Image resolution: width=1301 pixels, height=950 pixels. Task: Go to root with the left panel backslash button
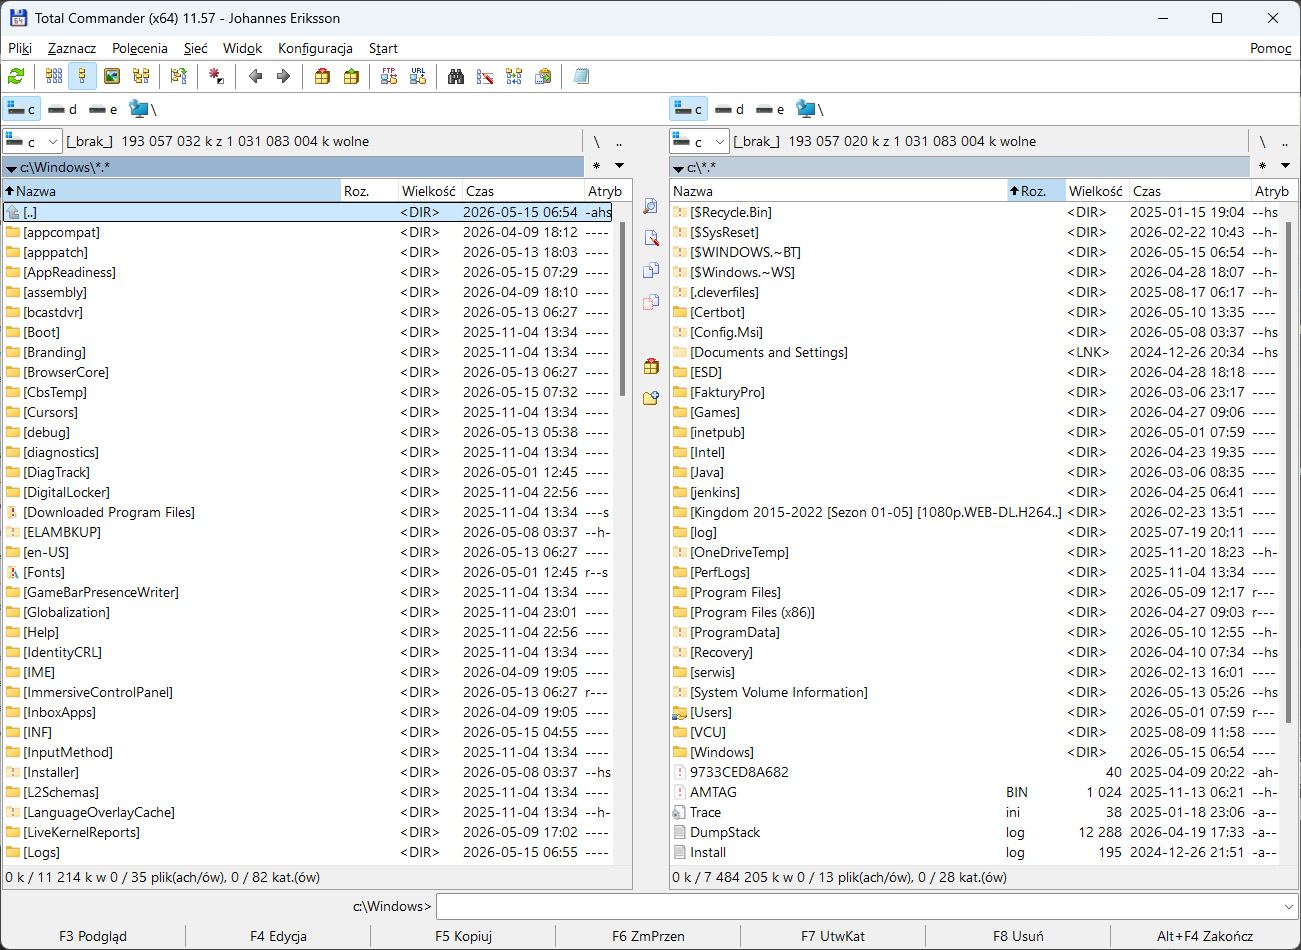coord(597,142)
